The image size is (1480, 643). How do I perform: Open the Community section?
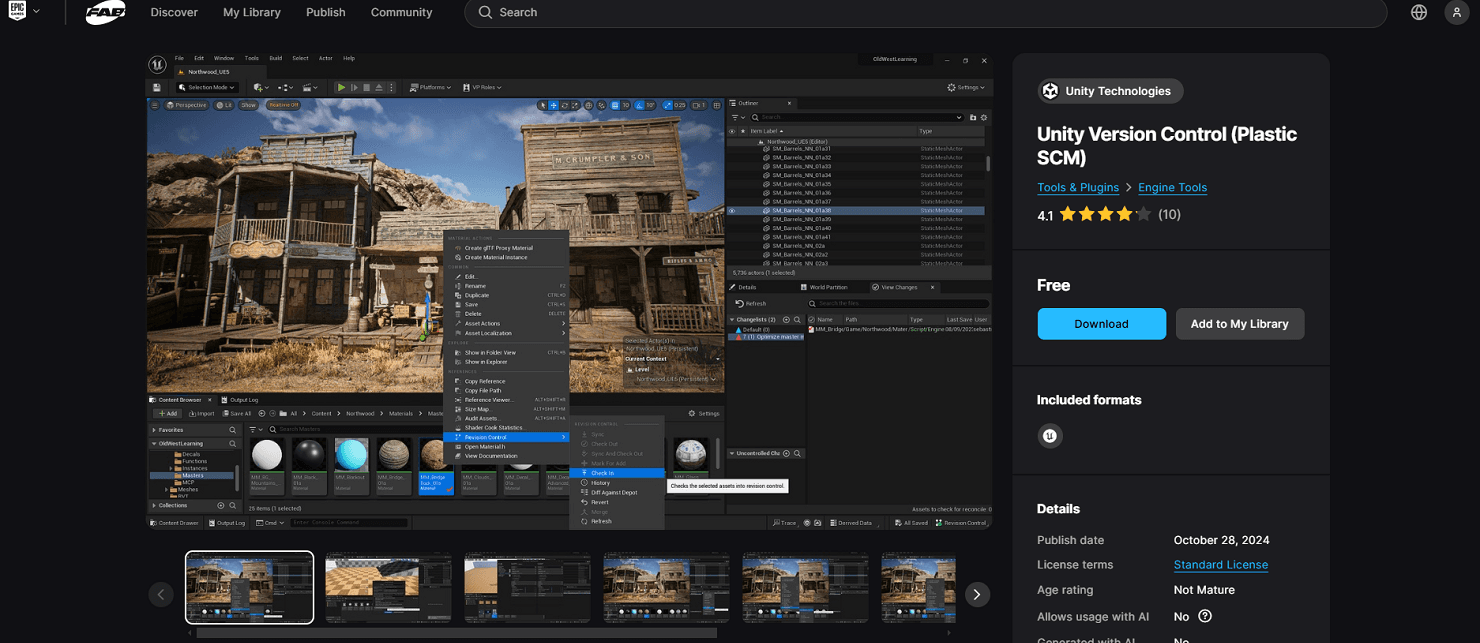[x=401, y=12]
